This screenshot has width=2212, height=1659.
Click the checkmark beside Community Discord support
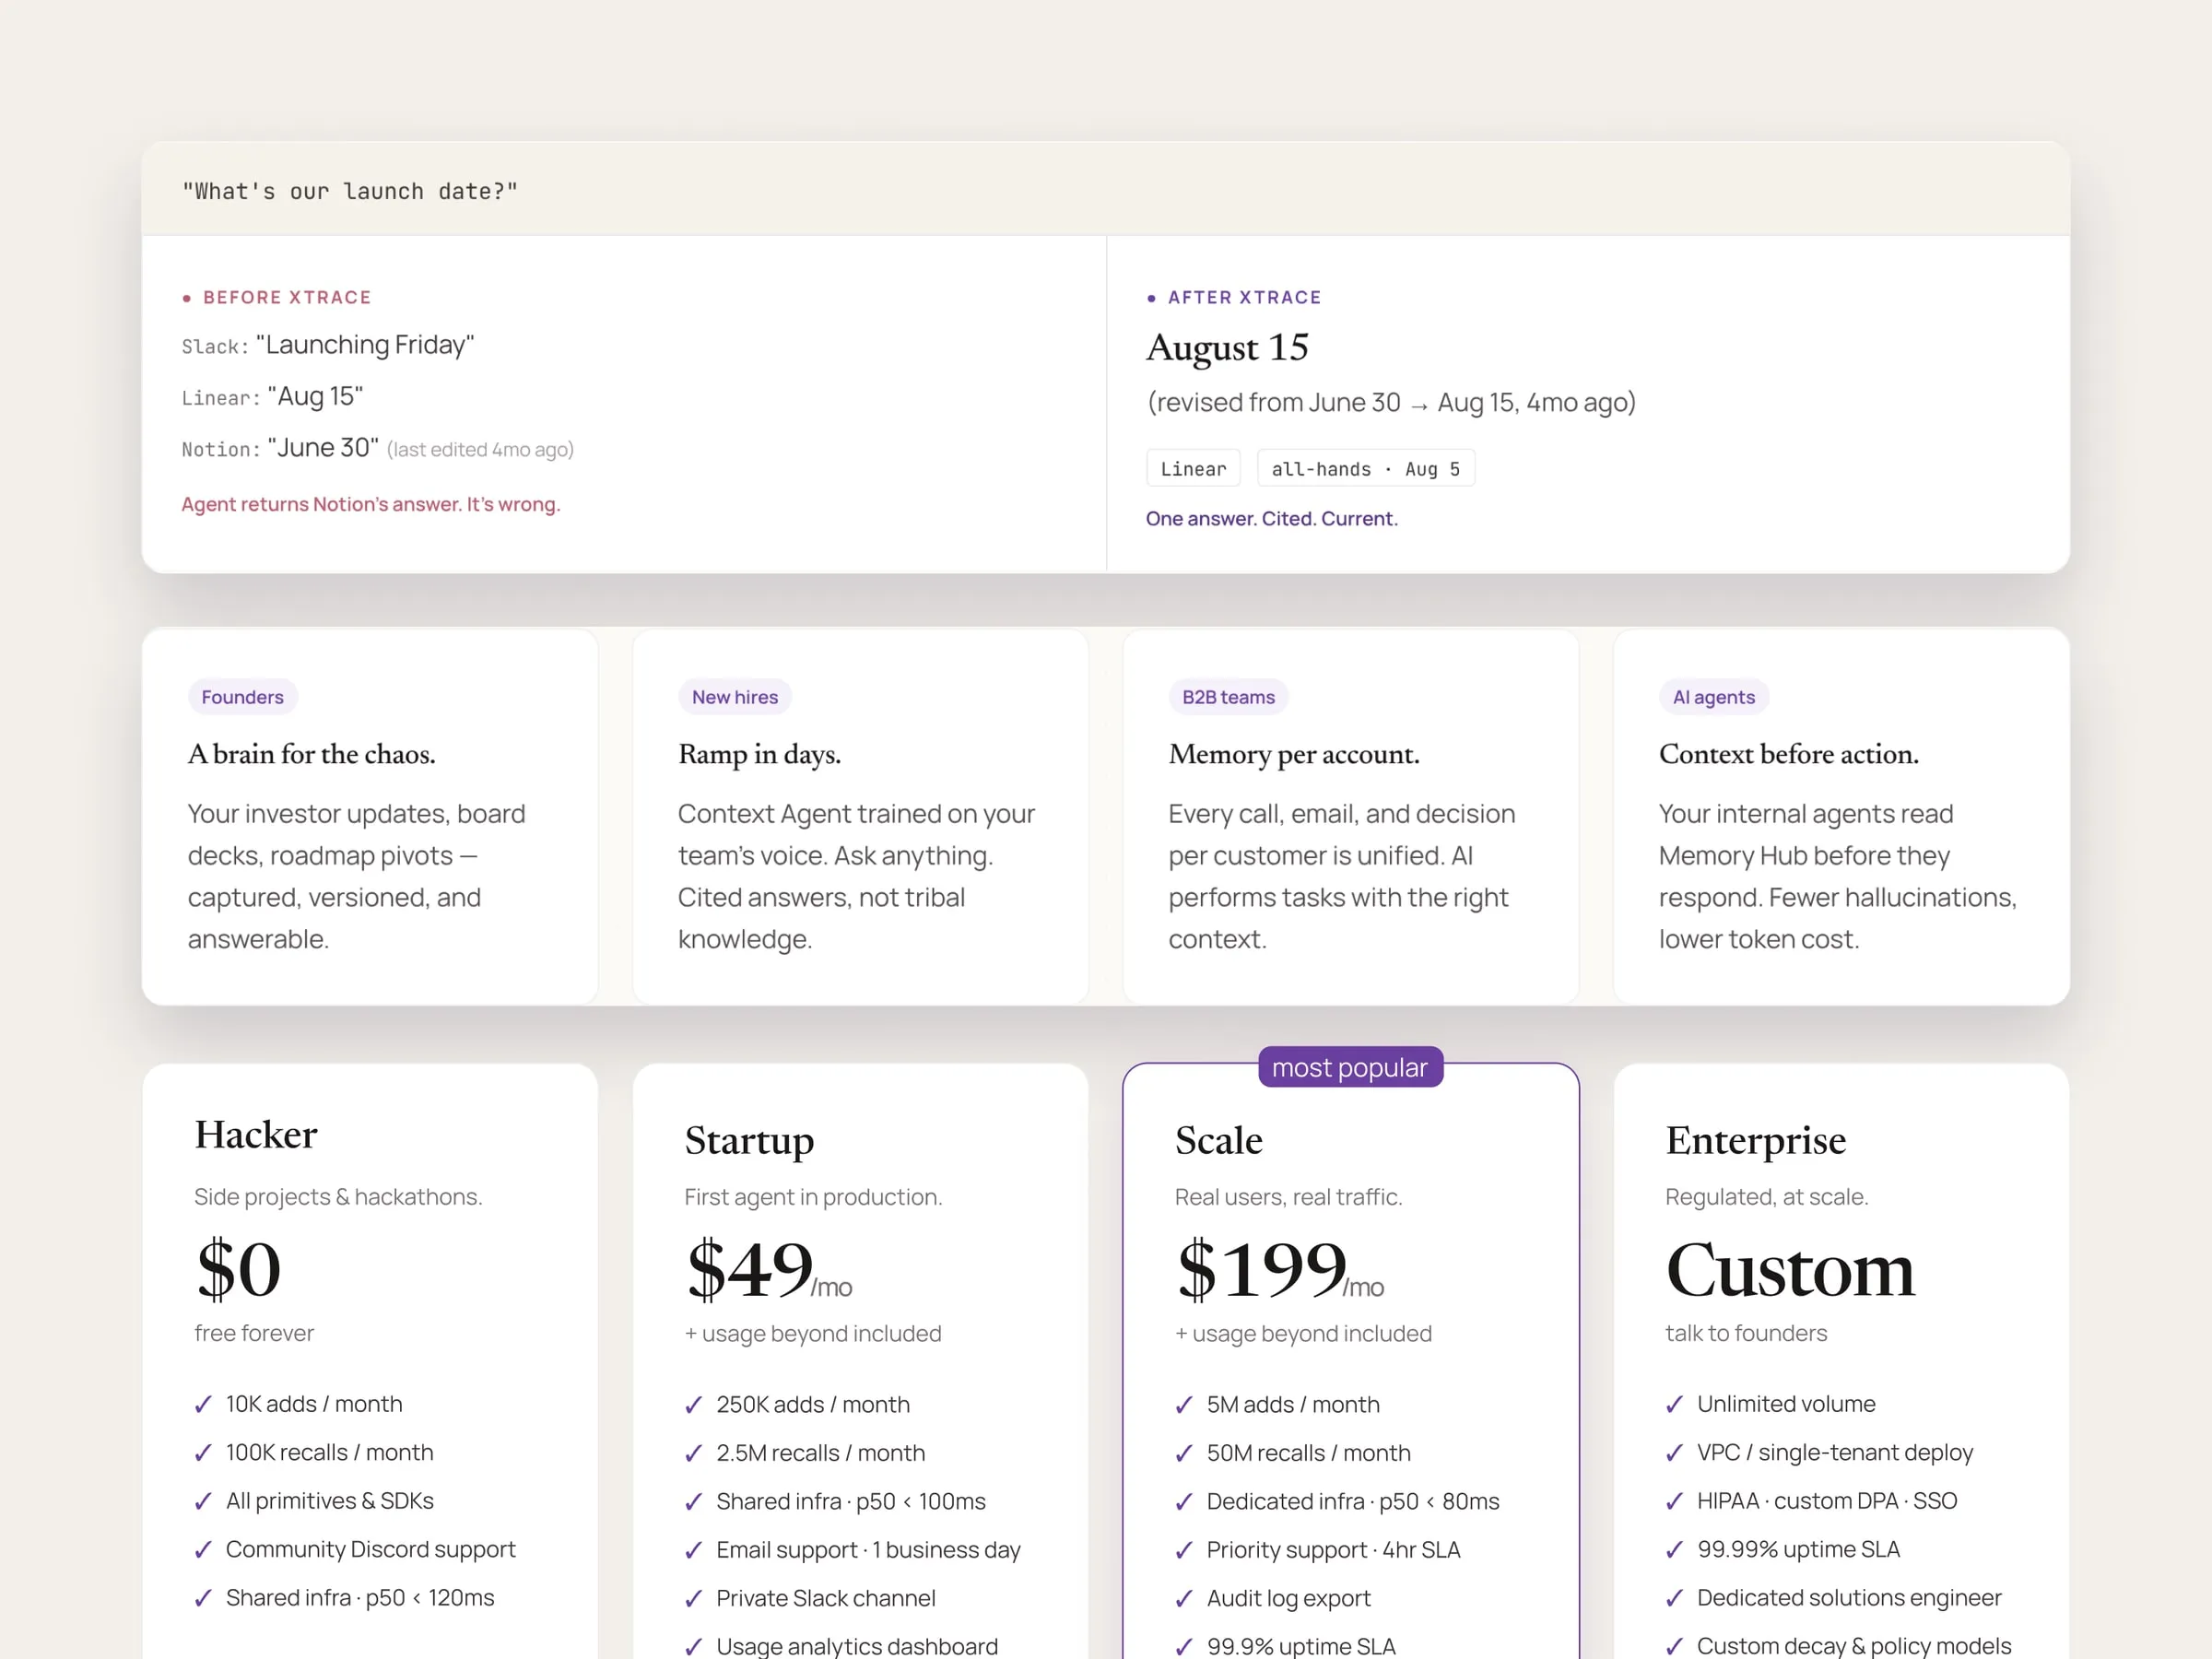coord(203,1549)
